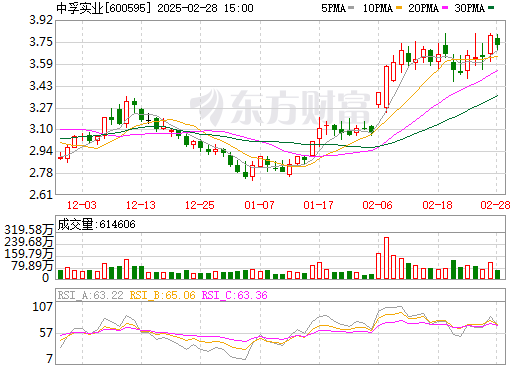
Task: Click the 01-07 date axis label
Action: click(x=259, y=205)
